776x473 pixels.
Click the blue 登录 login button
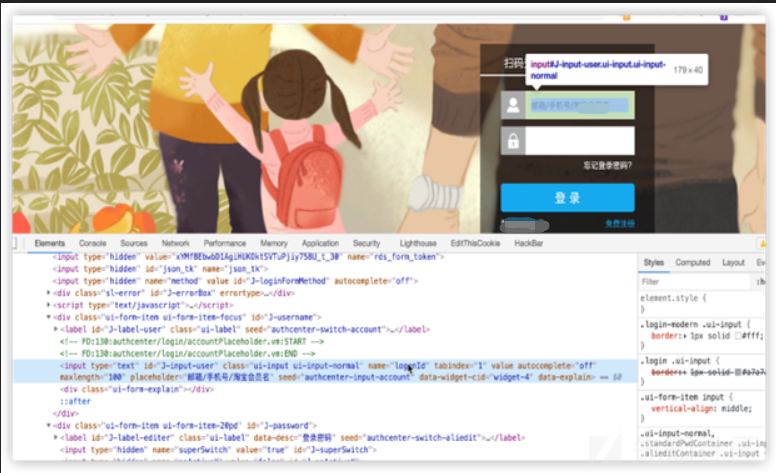point(568,198)
